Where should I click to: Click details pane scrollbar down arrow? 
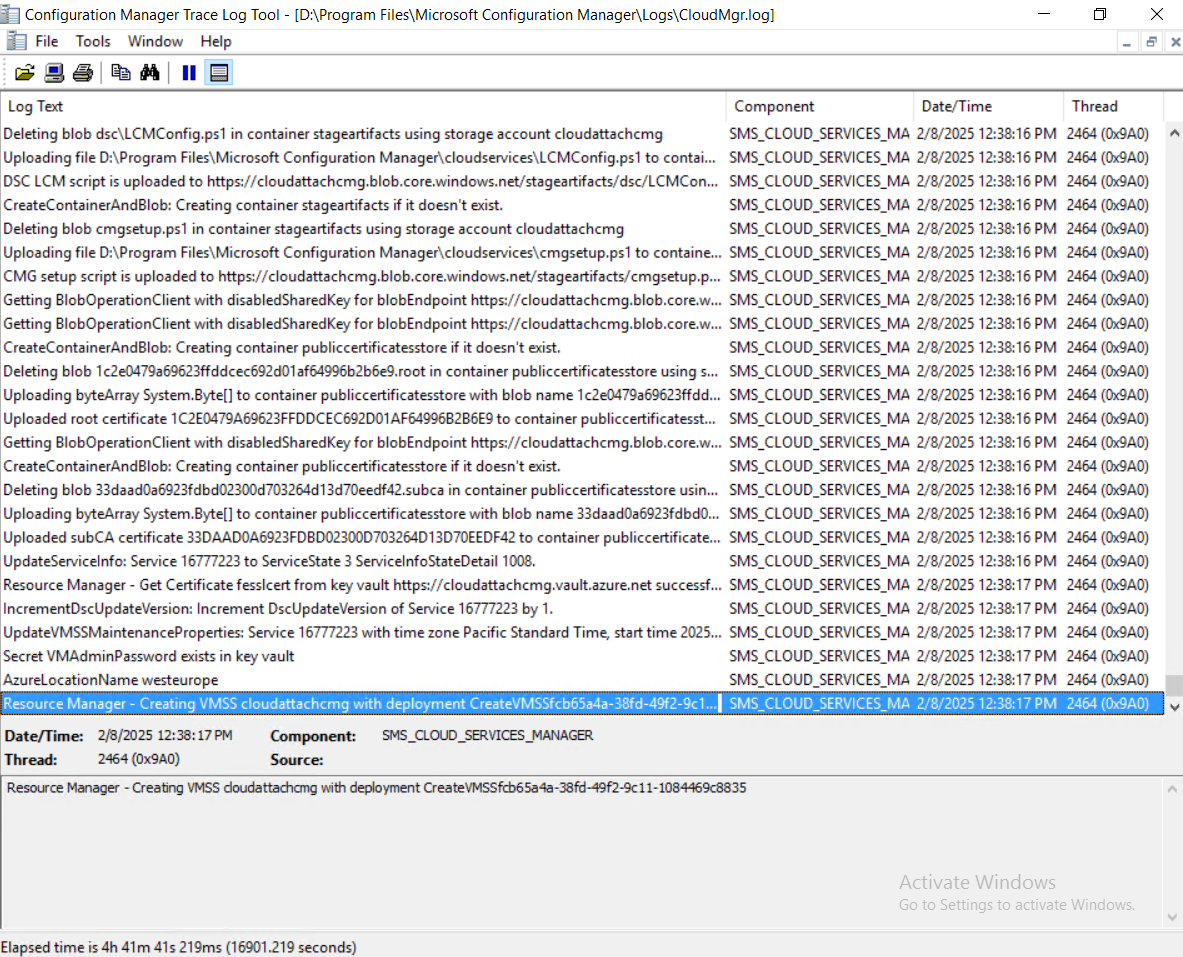tap(1172, 918)
